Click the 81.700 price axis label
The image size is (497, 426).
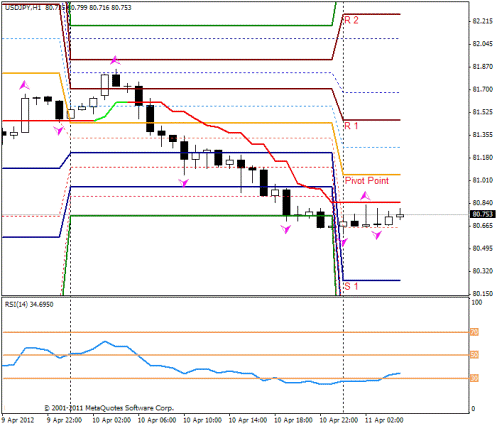pos(483,89)
